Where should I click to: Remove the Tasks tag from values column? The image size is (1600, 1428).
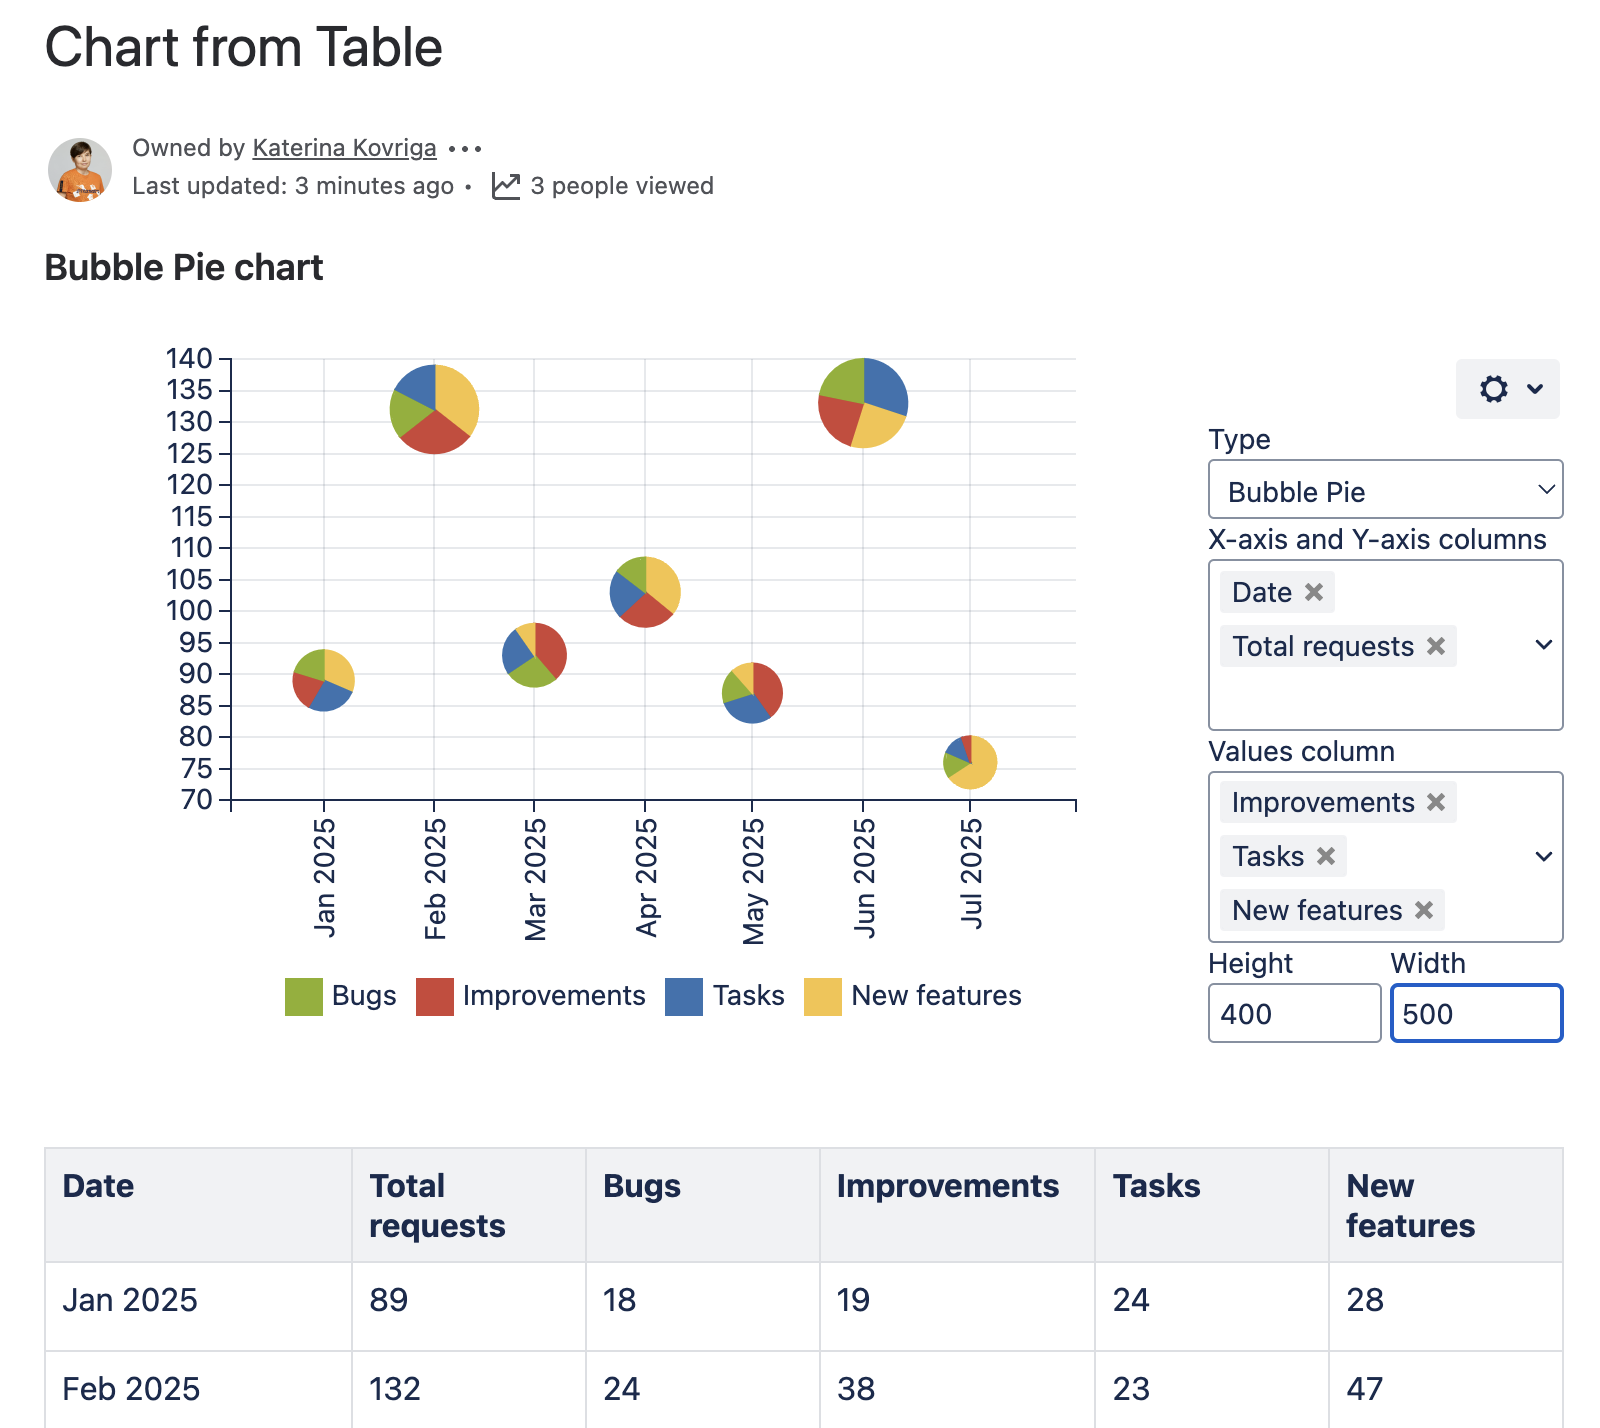pyautogui.click(x=1326, y=856)
